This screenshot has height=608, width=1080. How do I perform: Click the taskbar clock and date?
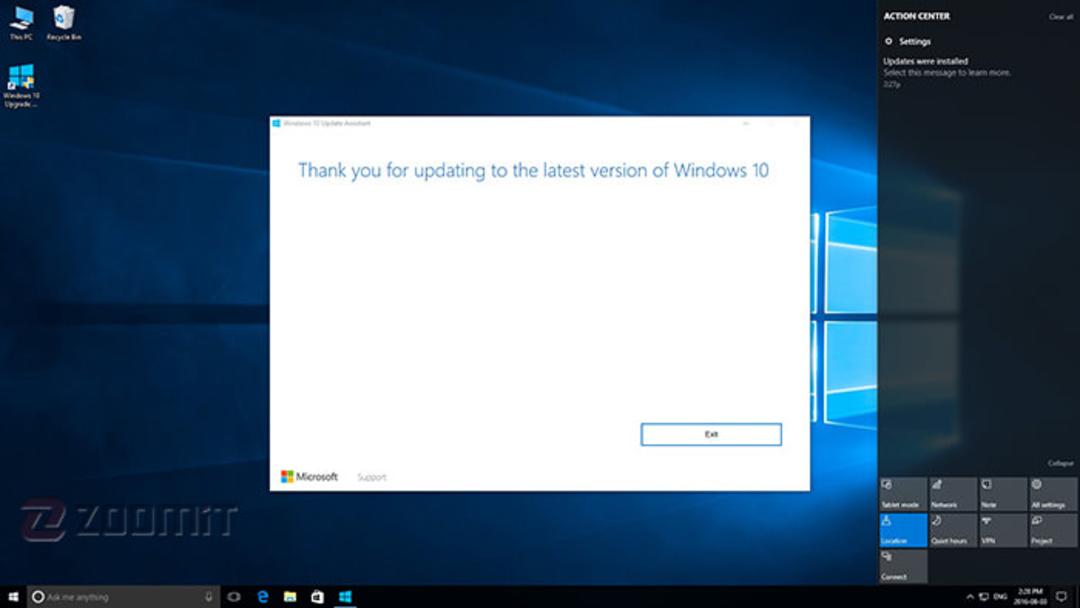tap(1030, 597)
